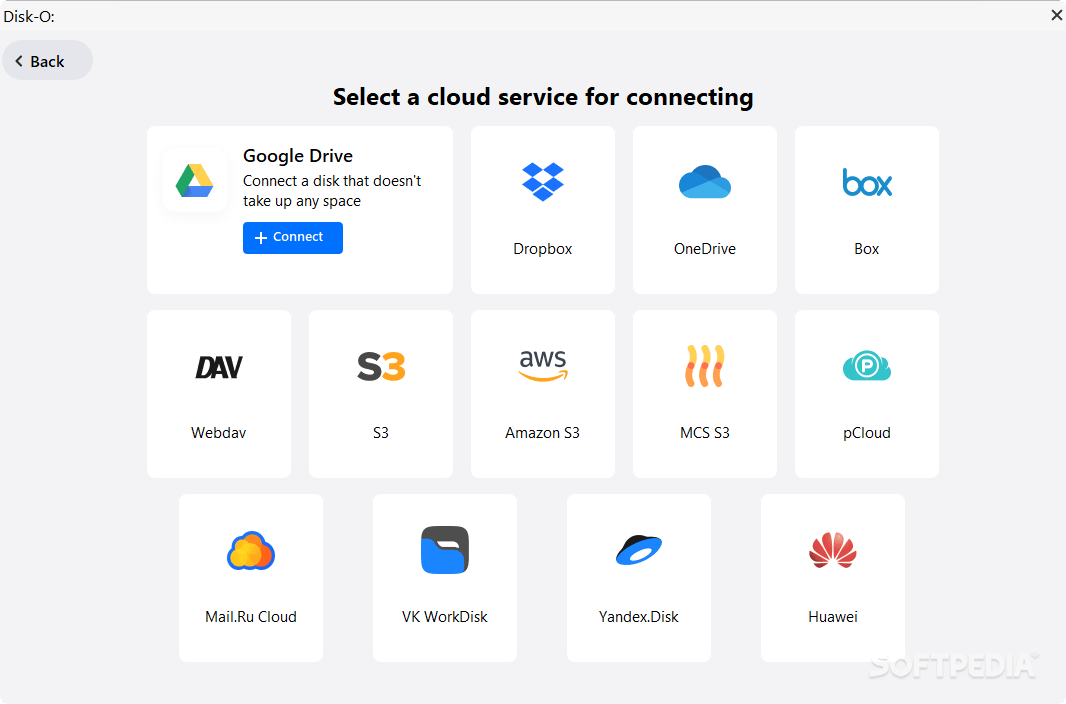Screen dimensions: 1066x704
Task: Choose the VK WorkDisk folder icon
Action: click(445, 550)
